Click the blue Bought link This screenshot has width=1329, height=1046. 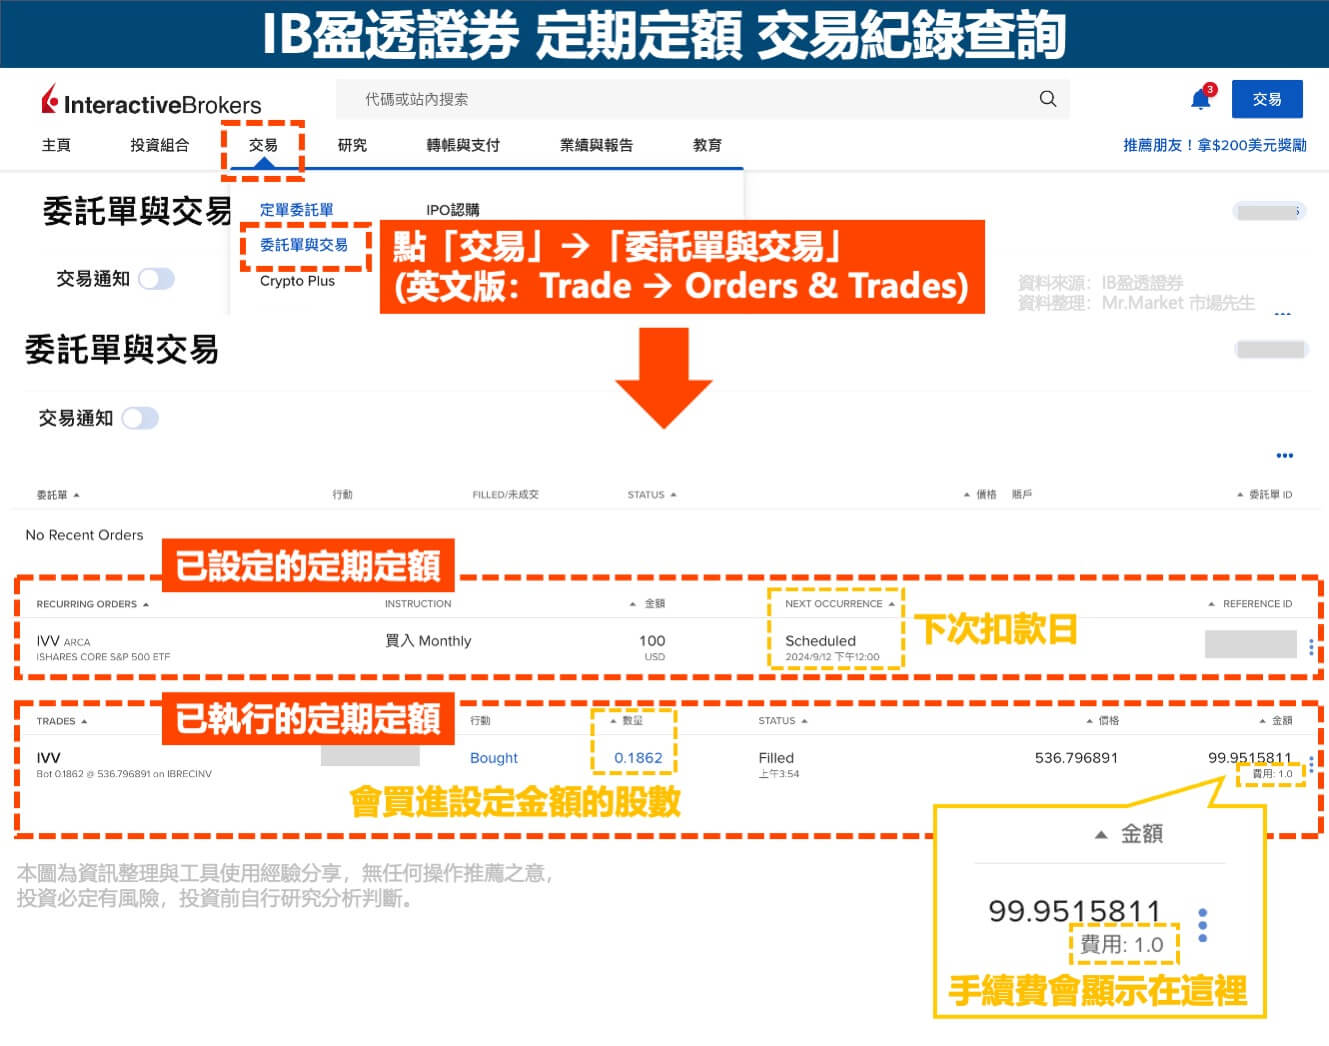click(x=494, y=758)
